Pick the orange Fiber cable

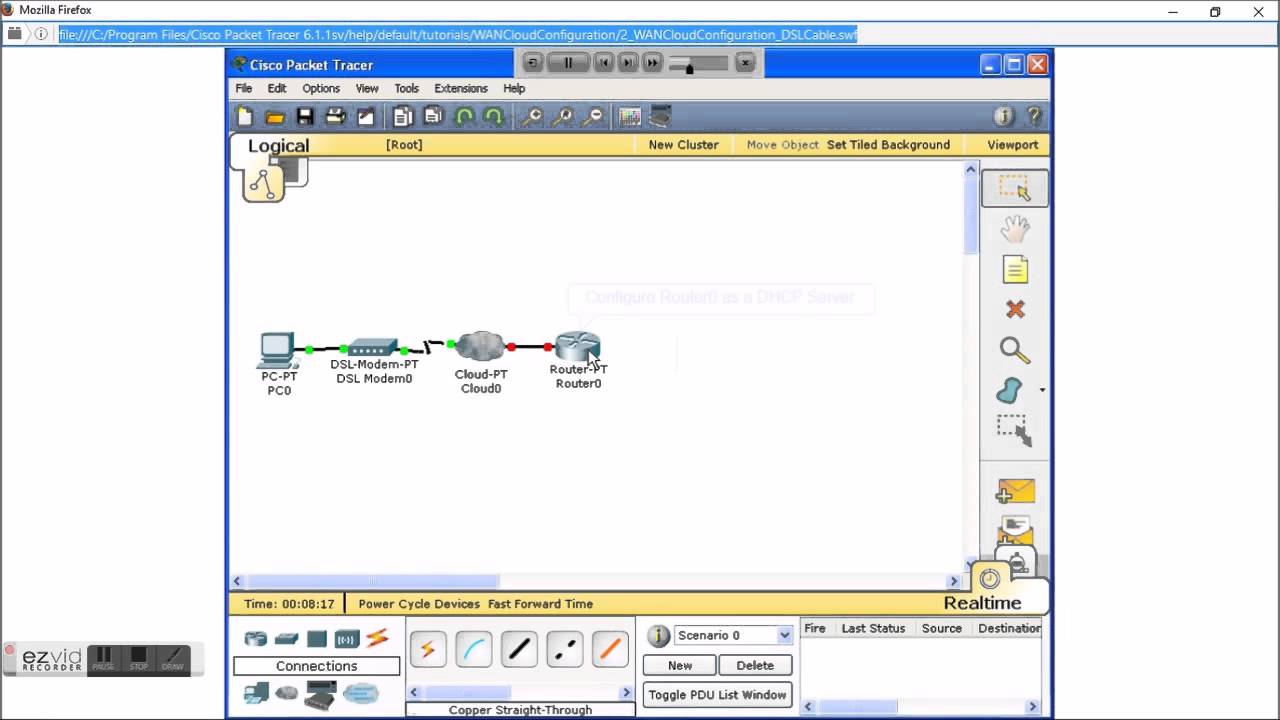coord(610,650)
